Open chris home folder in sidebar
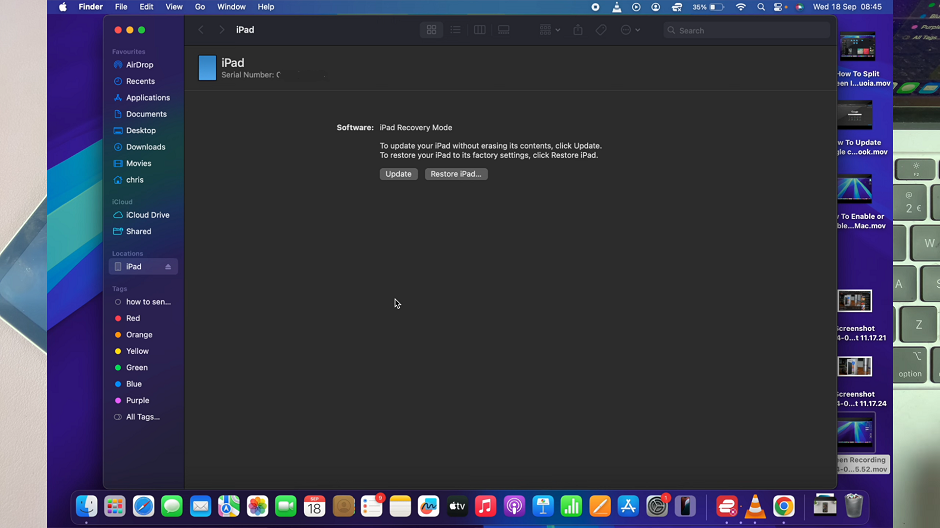Screen dimensions: 940x528 click(134, 180)
